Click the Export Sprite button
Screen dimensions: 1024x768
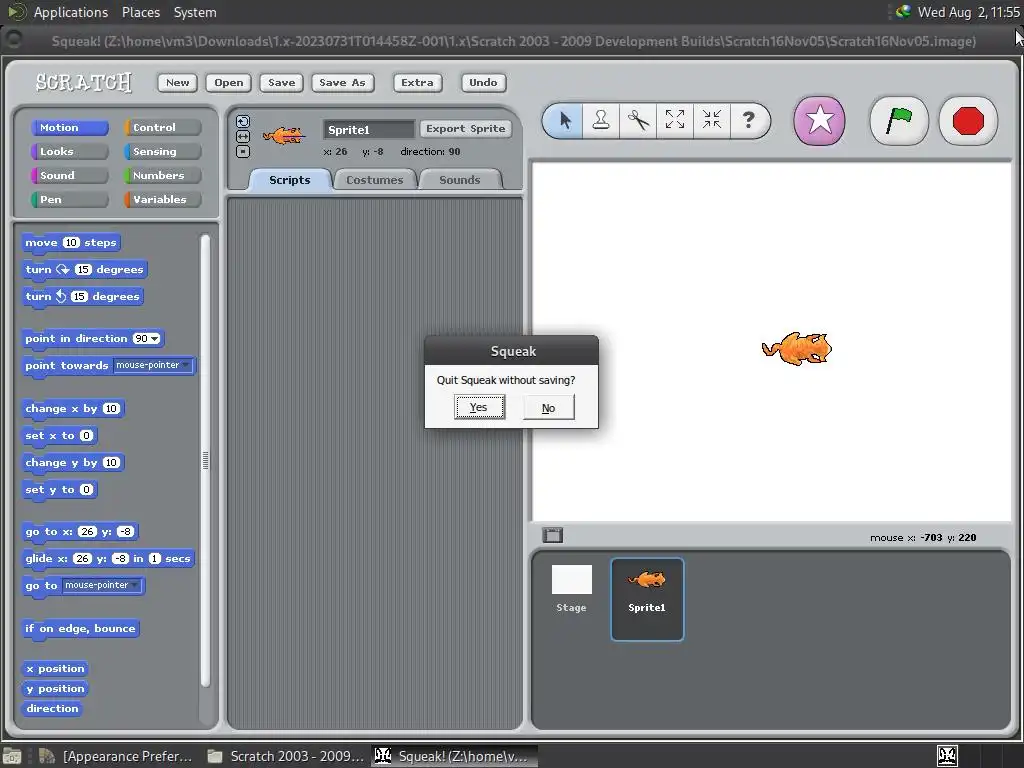pos(466,129)
